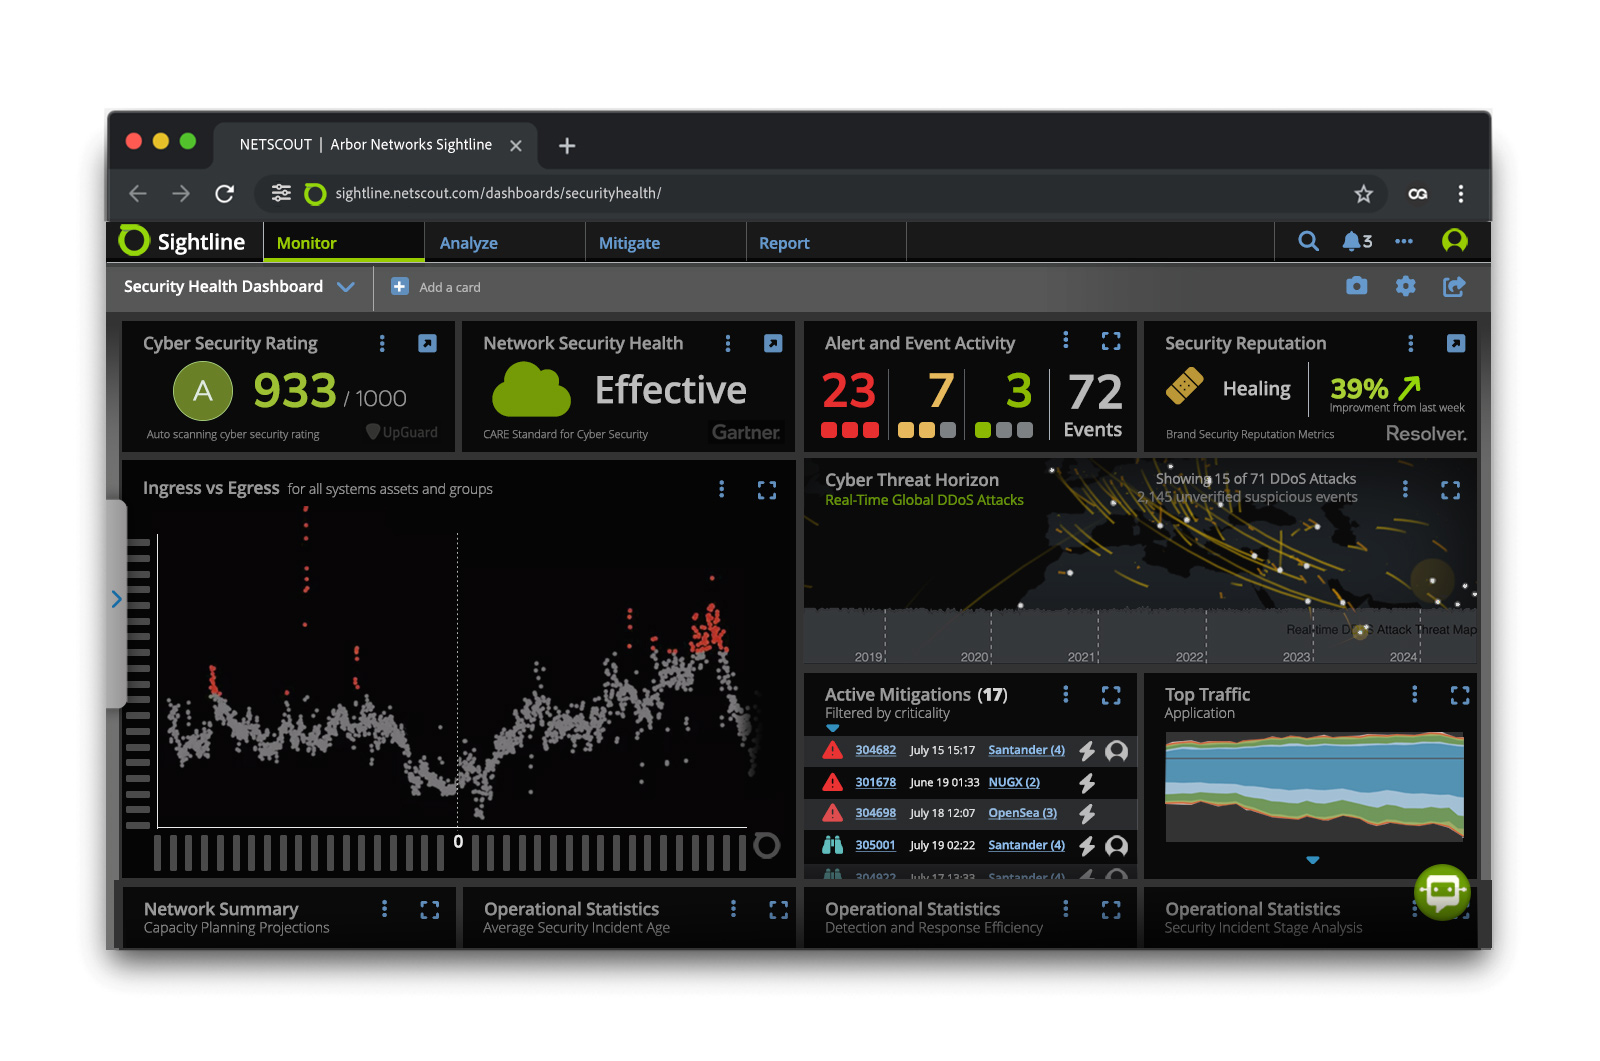Open Cyber Security Rating card in new view

(x=427, y=343)
